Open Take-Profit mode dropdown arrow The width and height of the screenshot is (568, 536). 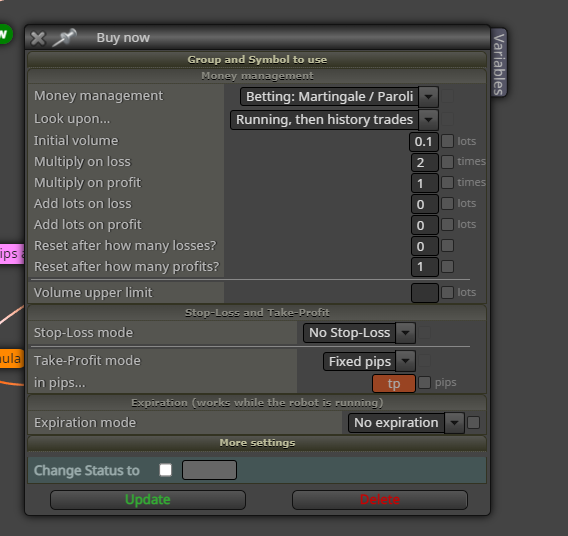coord(405,361)
